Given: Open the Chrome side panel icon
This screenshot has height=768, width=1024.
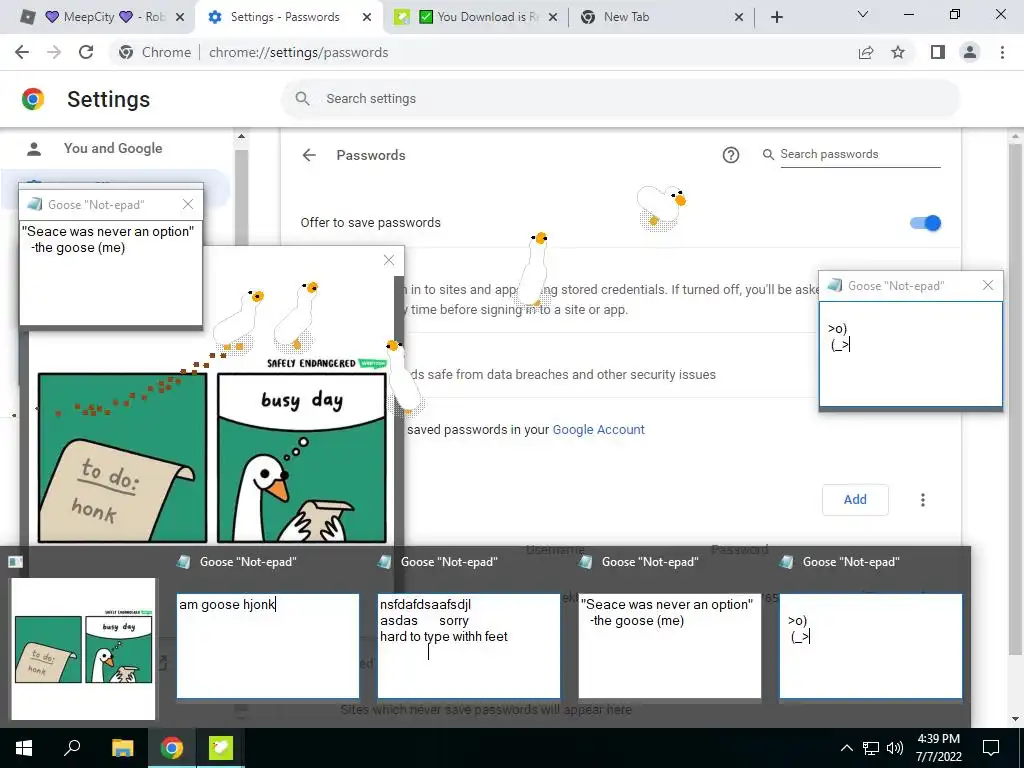Looking at the screenshot, I should [938, 52].
